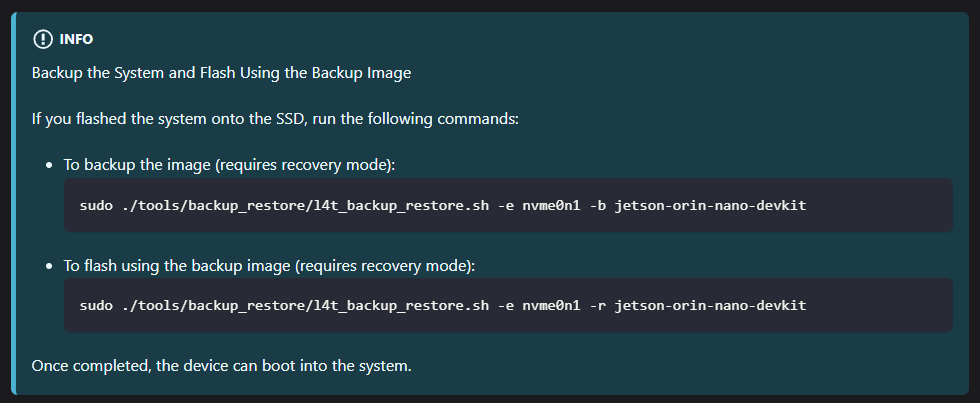Viewport: 980px width, 403px height.
Task: Click 'To backup the image' bullet text
Action: [x=230, y=166]
